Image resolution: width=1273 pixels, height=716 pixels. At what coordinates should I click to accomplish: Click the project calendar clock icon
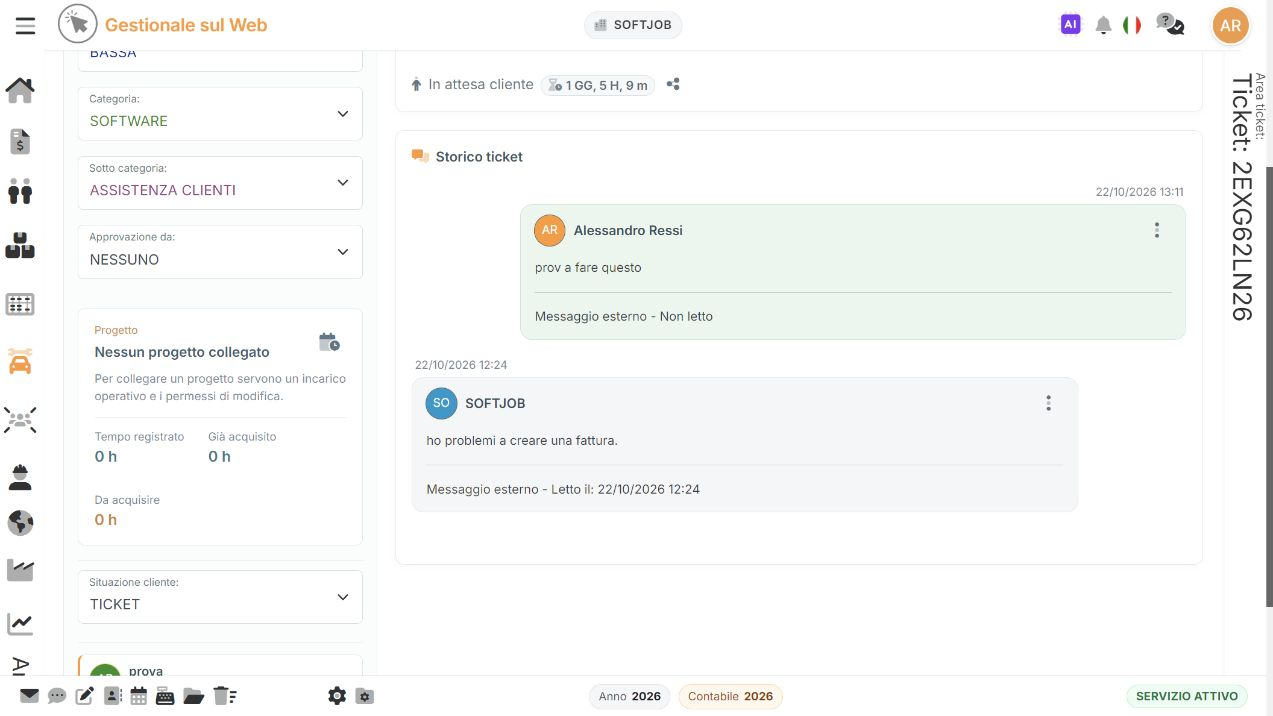[x=329, y=343]
